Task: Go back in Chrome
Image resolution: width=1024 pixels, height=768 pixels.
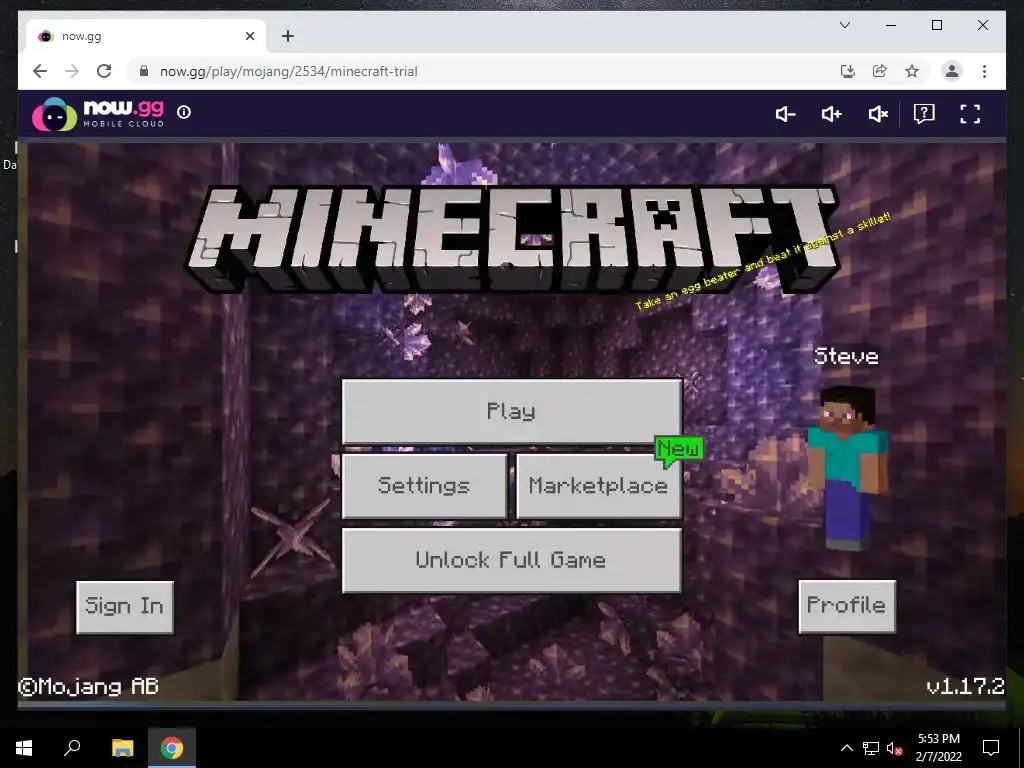Action: click(x=40, y=71)
